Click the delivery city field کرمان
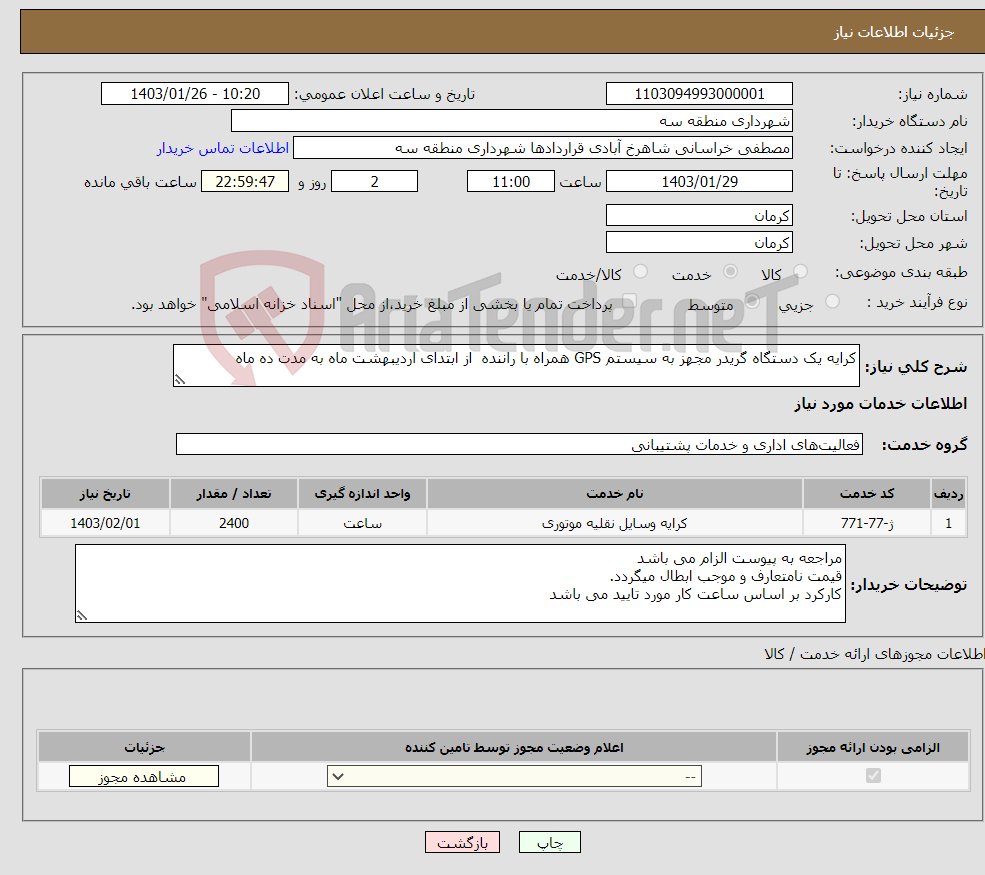 point(699,242)
